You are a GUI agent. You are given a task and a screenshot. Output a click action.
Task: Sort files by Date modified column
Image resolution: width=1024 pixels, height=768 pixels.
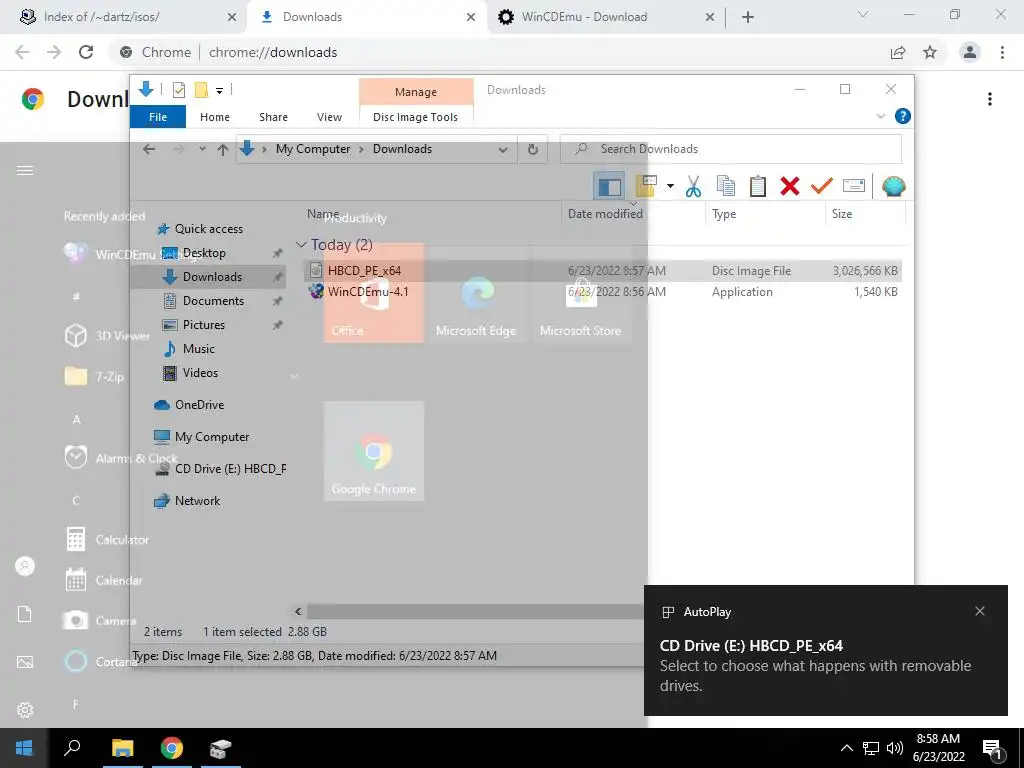click(605, 214)
